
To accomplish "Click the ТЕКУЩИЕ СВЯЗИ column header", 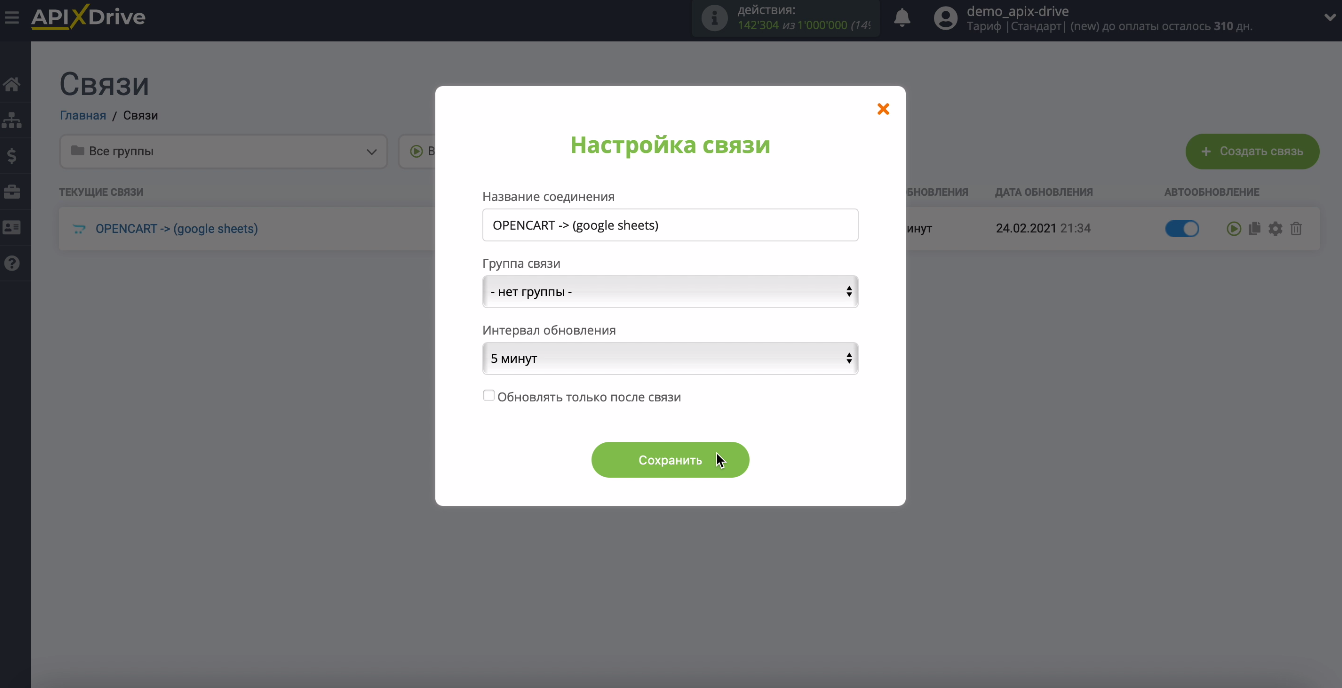I will (x=101, y=192).
